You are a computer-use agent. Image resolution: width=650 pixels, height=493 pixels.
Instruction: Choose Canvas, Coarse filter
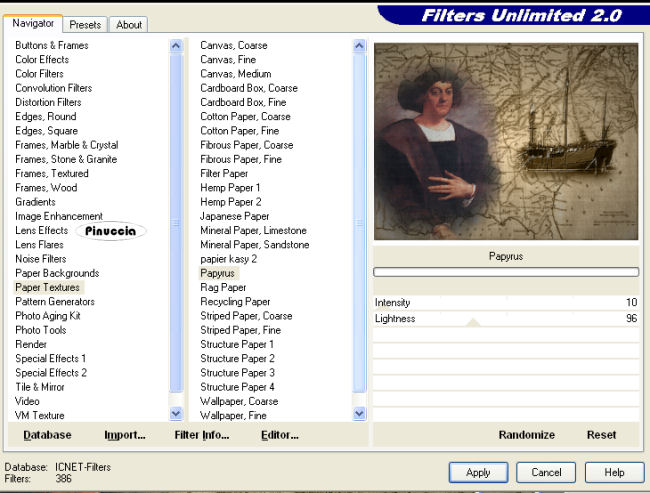234,45
